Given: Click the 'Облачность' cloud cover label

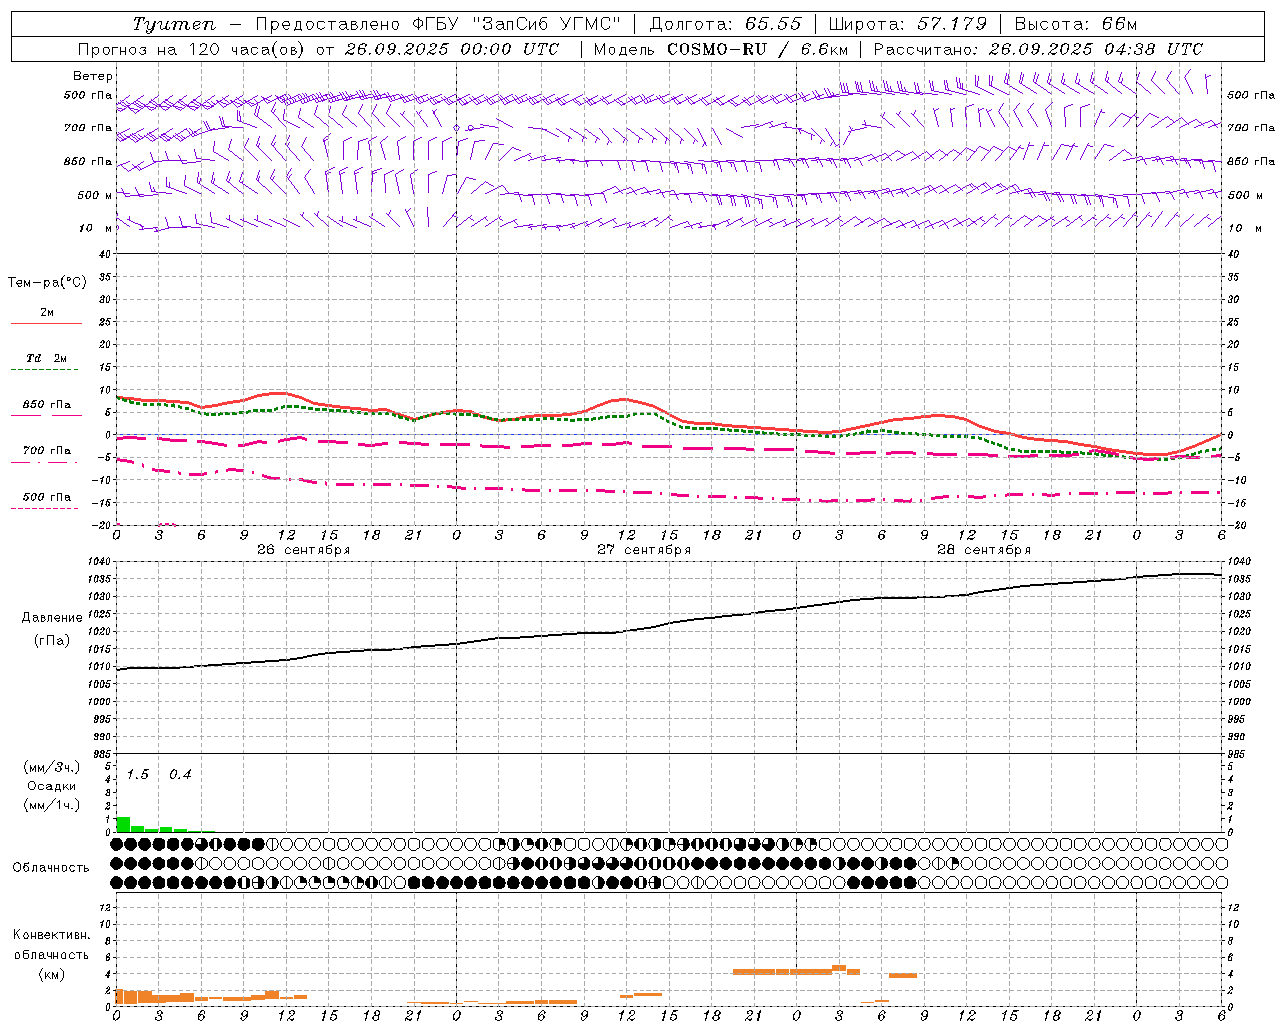Looking at the screenshot, I should pyautogui.click(x=51, y=868).
